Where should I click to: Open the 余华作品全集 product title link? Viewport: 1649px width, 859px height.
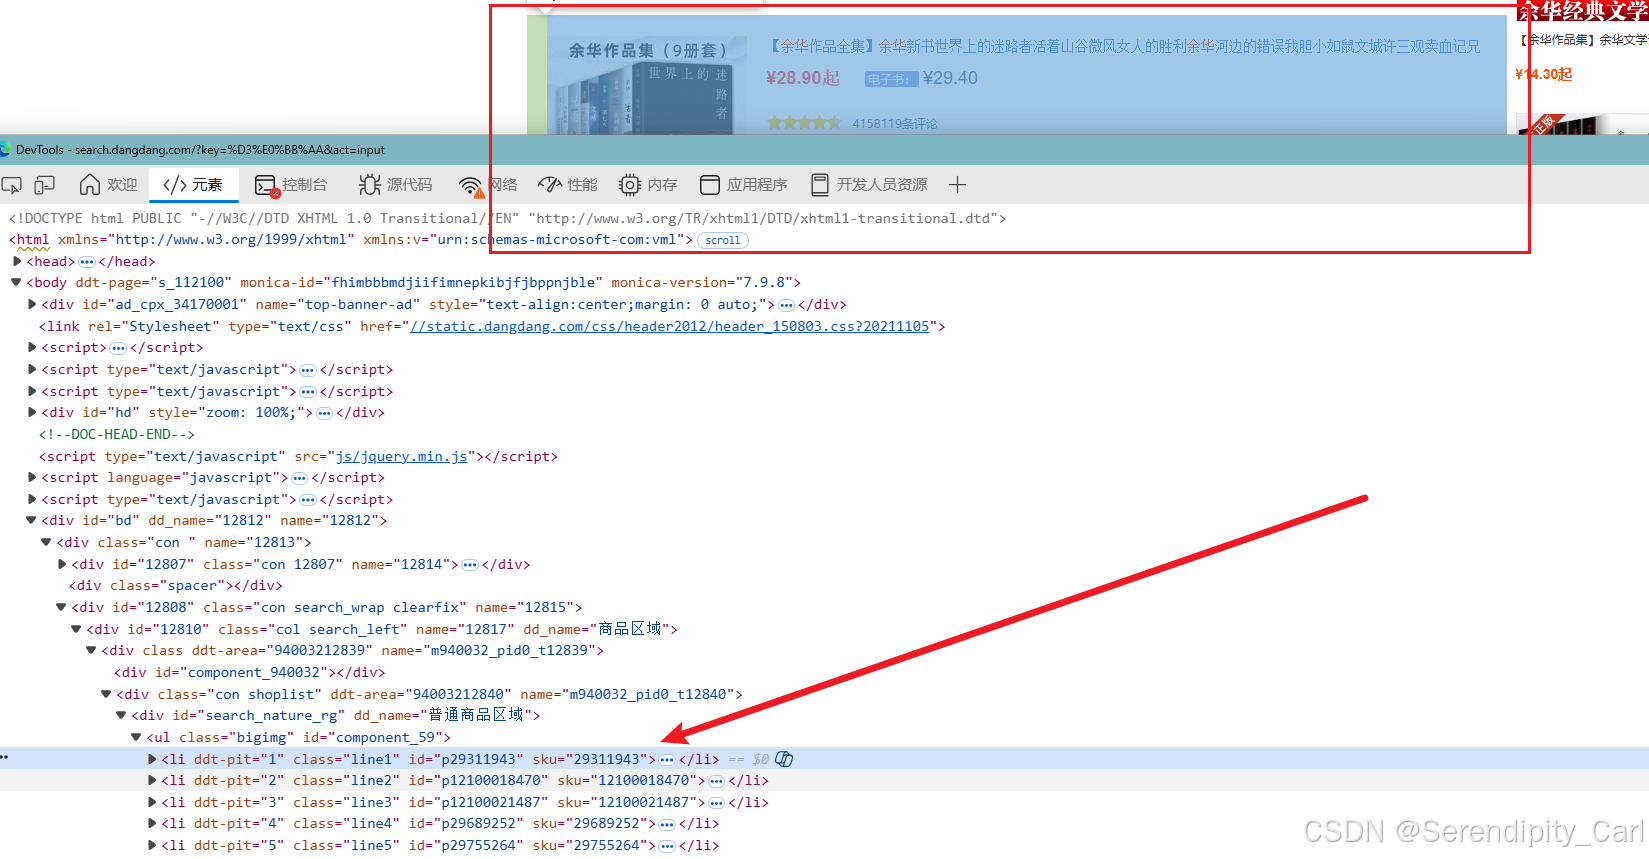click(1124, 46)
